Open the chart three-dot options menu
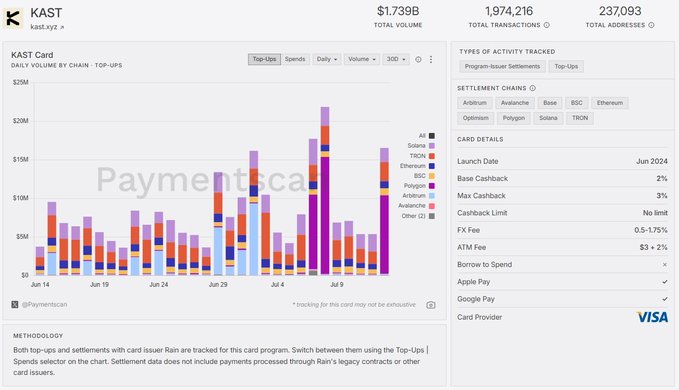This screenshot has width=679, height=390. click(431, 59)
